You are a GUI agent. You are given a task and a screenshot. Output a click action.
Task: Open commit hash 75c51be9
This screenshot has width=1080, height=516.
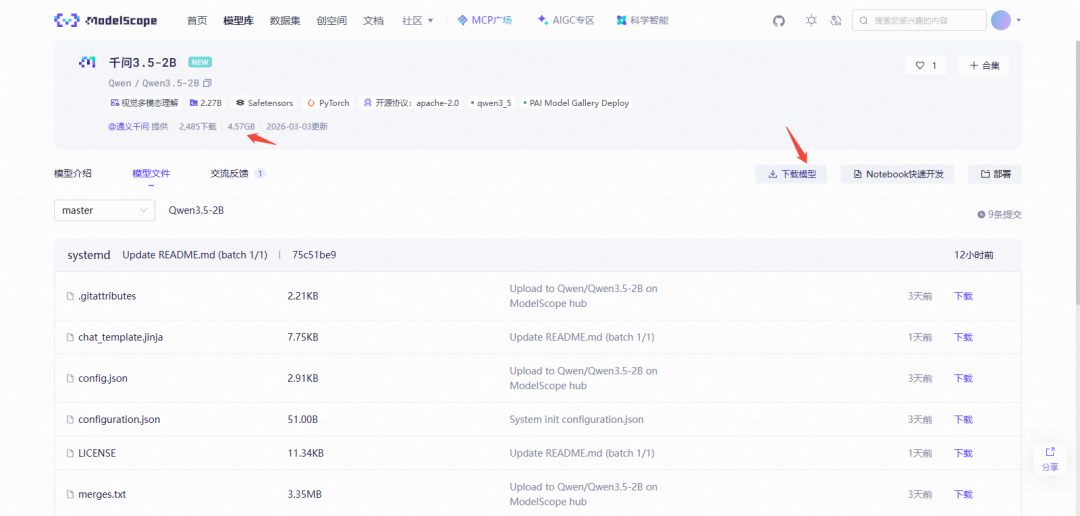pyautogui.click(x=314, y=255)
